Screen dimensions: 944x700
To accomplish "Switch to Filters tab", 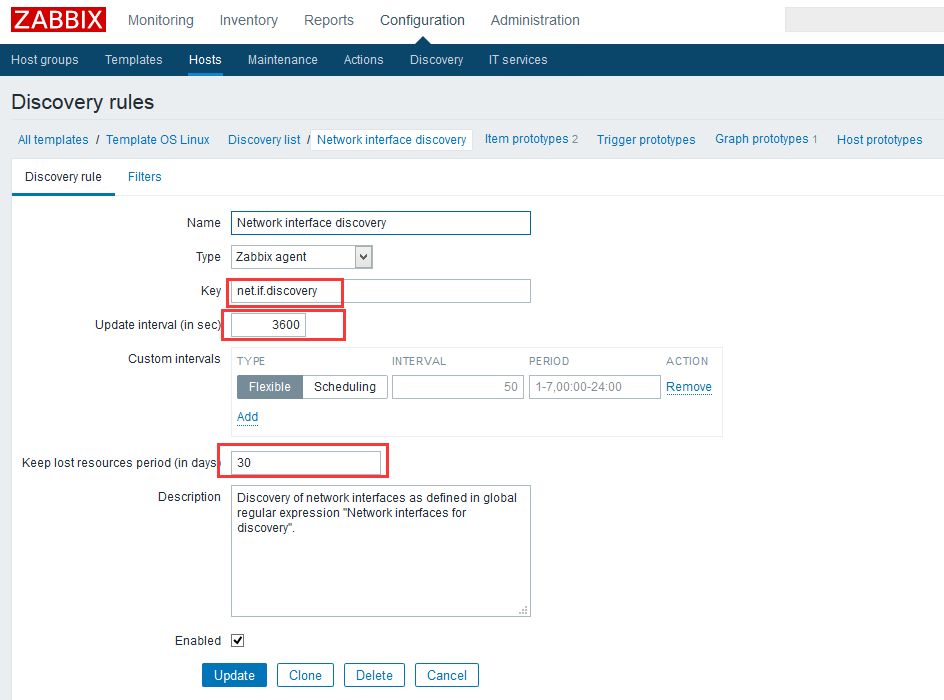I will tap(144, 177).
